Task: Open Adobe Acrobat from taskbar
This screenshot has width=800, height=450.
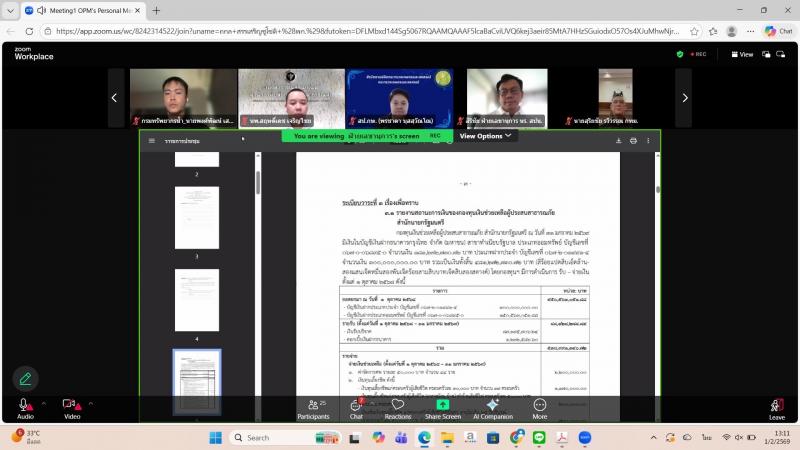Action: (562, 437)
